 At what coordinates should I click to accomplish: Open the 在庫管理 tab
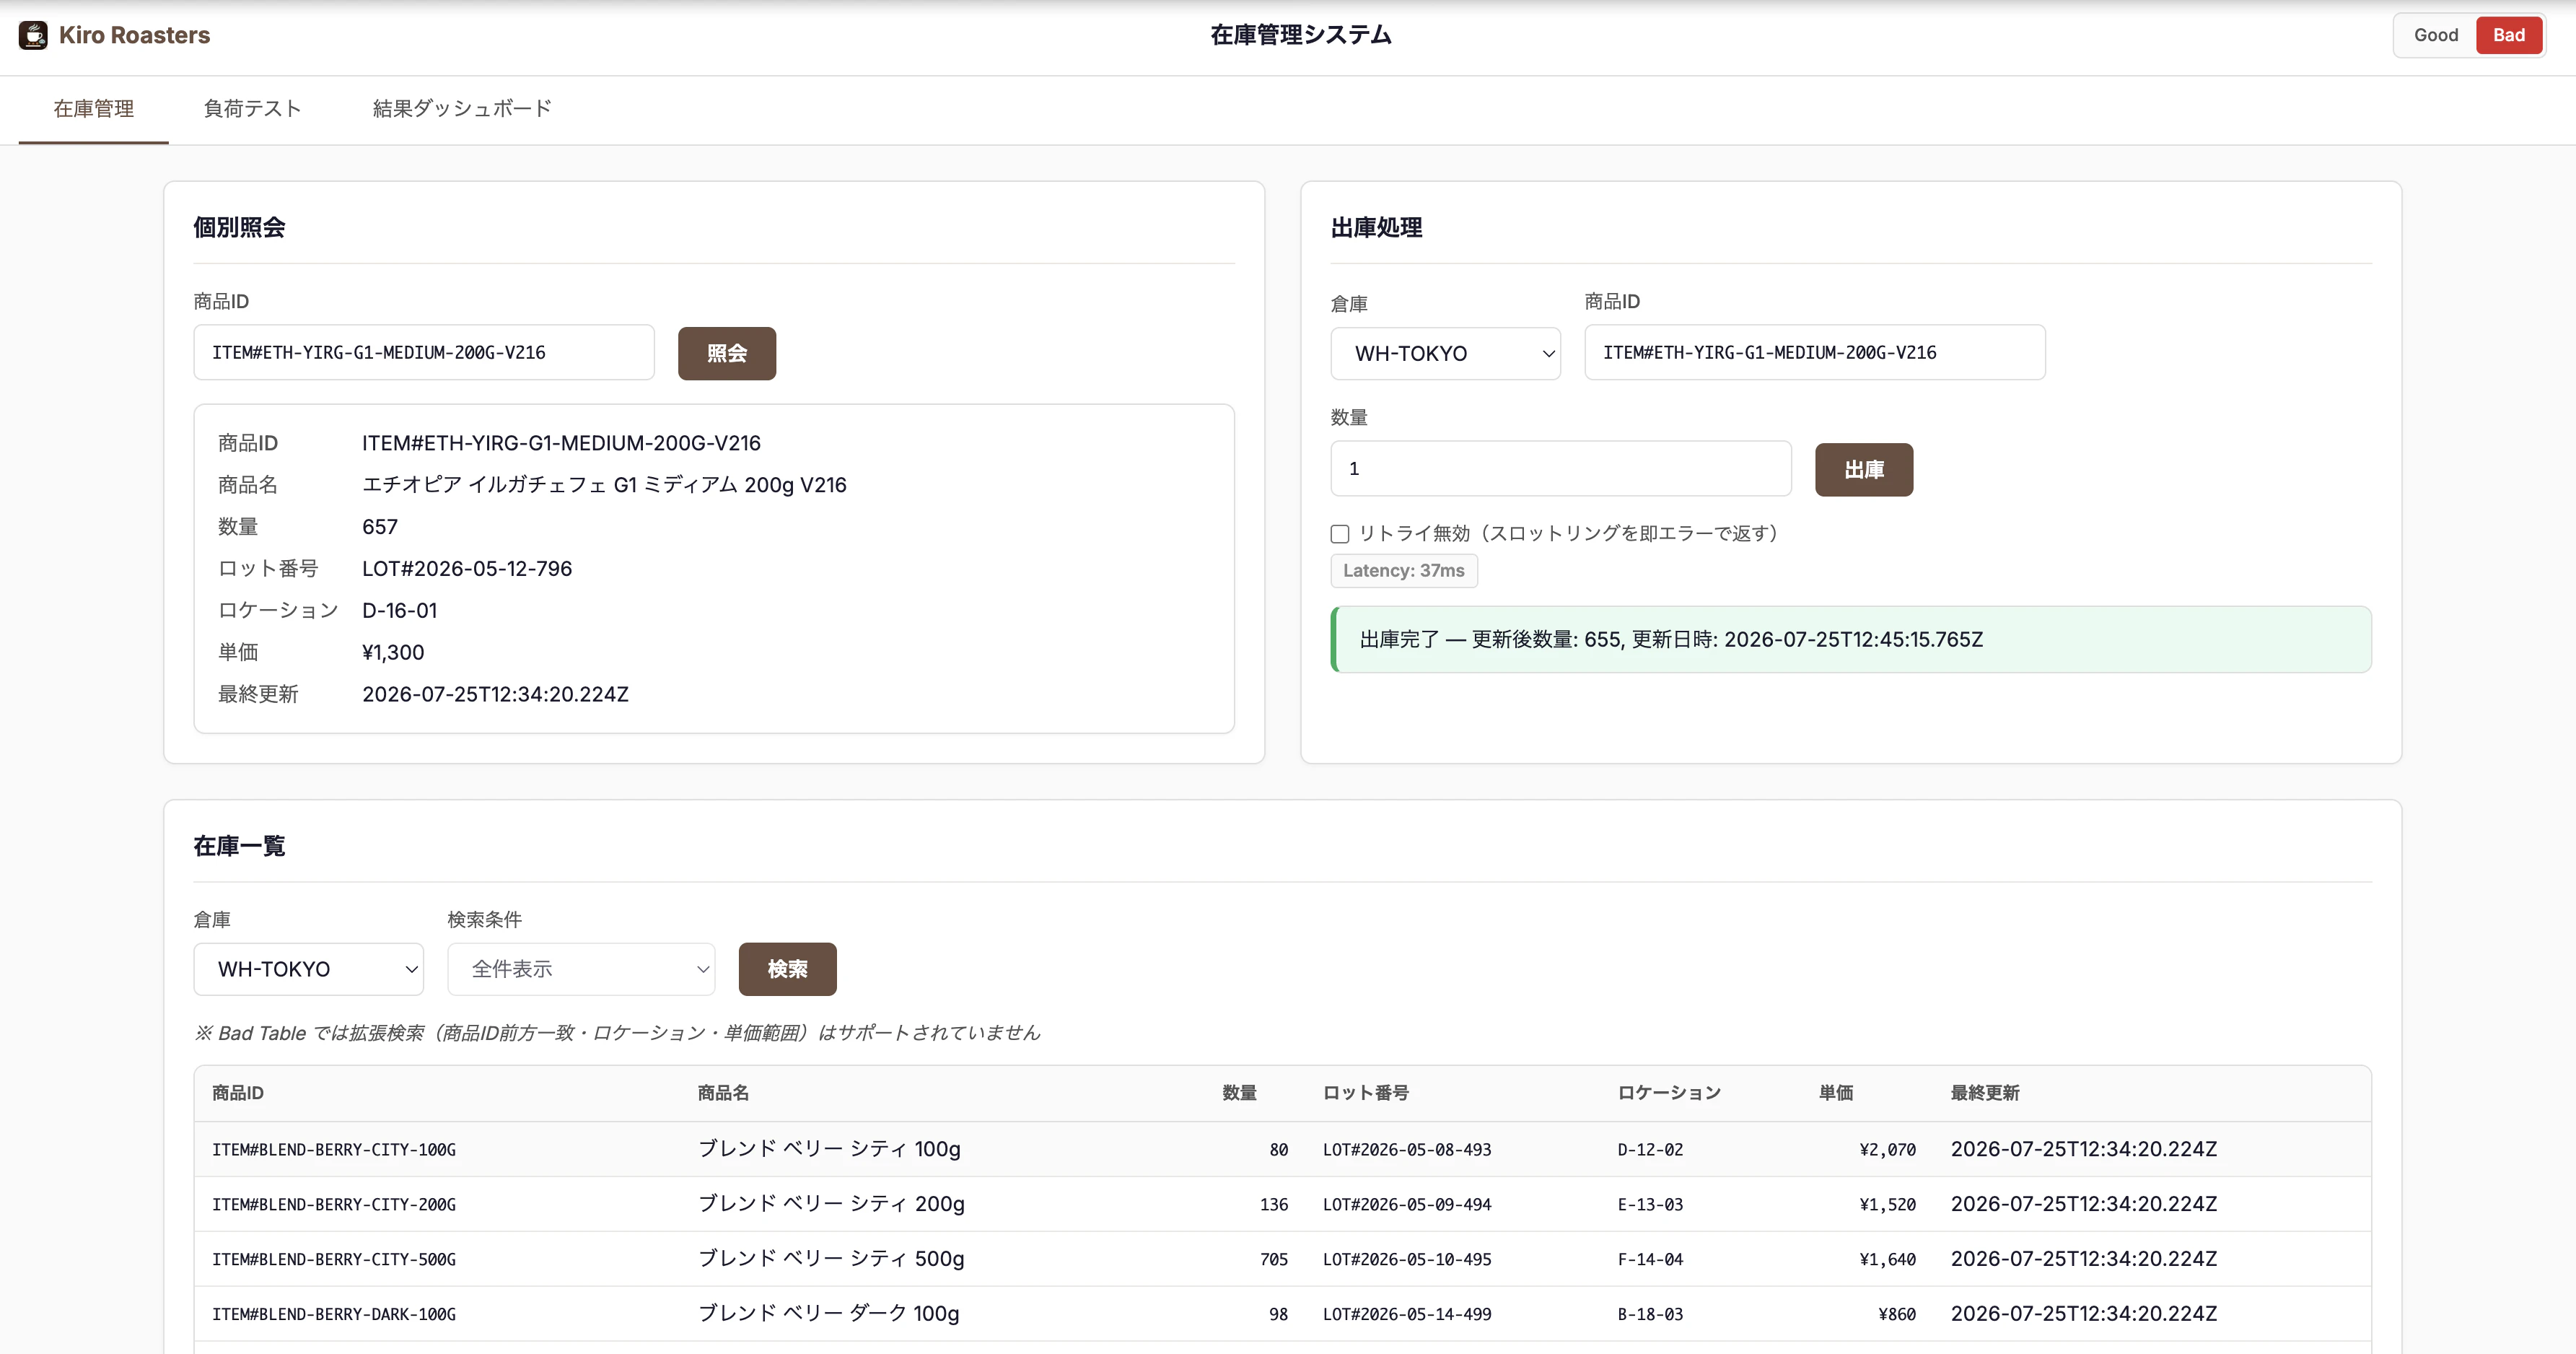pyautogui.click(x=93, y=109)
